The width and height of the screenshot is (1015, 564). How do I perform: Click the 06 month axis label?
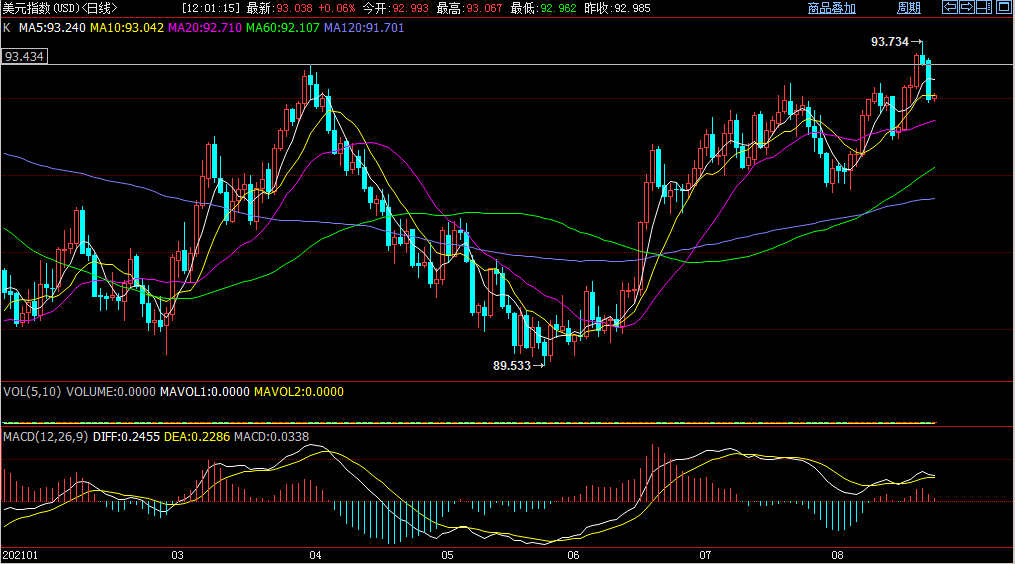tap(573, 555)
